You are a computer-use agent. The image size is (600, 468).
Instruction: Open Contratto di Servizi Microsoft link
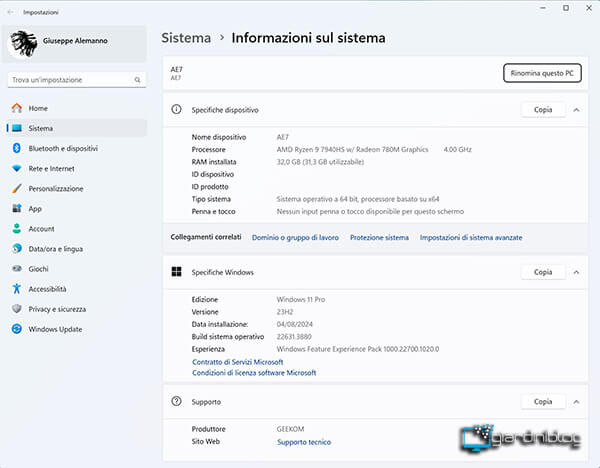[238, 362]
